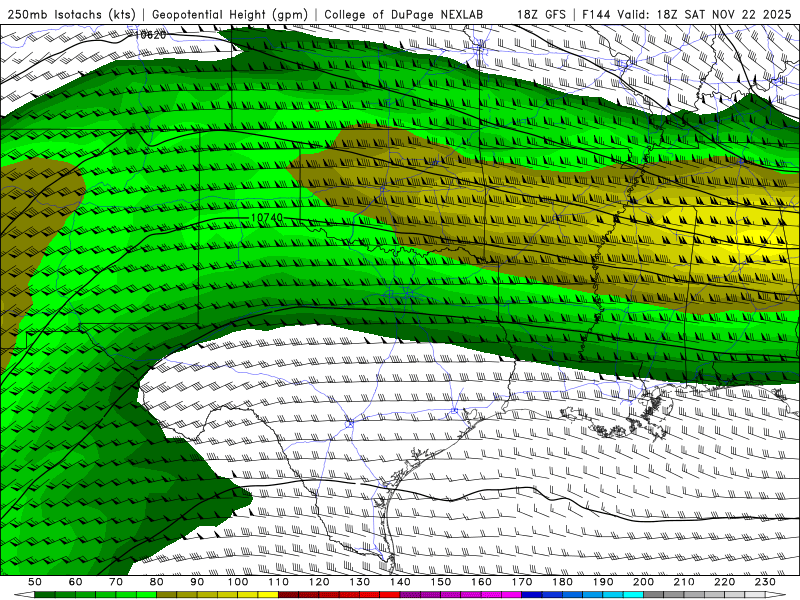
Task: Pick the bright red swatch ending at 140
Action: pos(390,595)
